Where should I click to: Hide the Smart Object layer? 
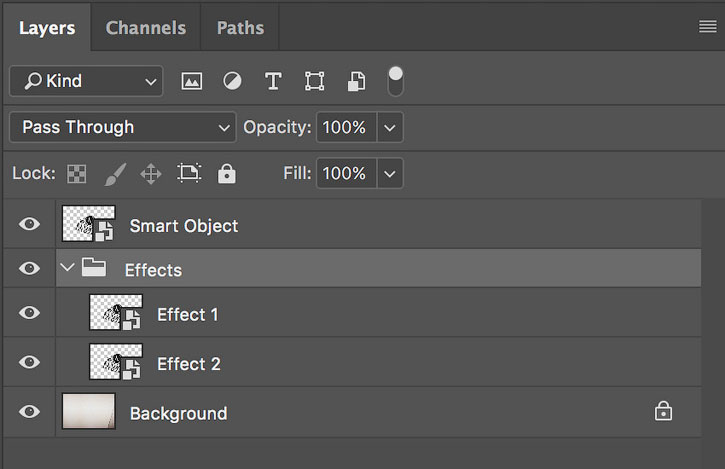coord(29,224)
